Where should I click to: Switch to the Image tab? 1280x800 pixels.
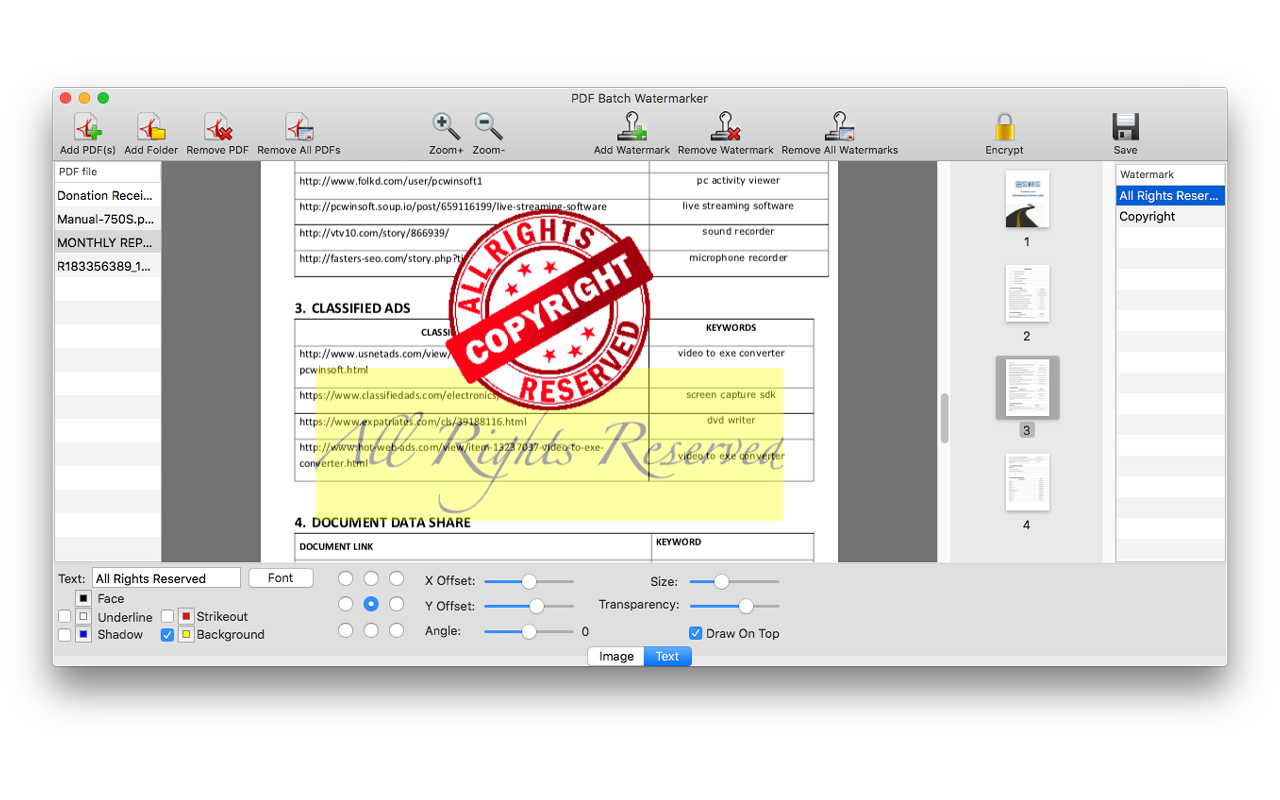[616, 656]
